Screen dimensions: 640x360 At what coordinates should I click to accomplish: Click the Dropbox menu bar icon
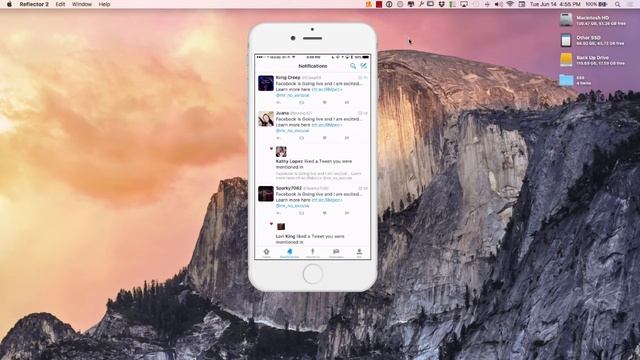pos(442,4)
